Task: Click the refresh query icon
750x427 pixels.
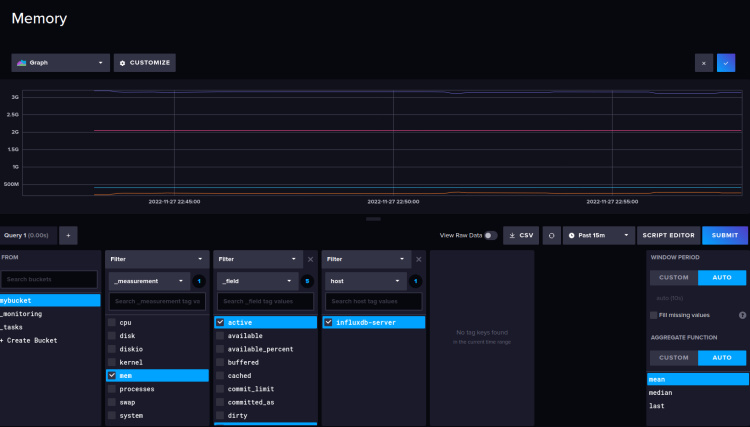Action: (x=551, y=235)
